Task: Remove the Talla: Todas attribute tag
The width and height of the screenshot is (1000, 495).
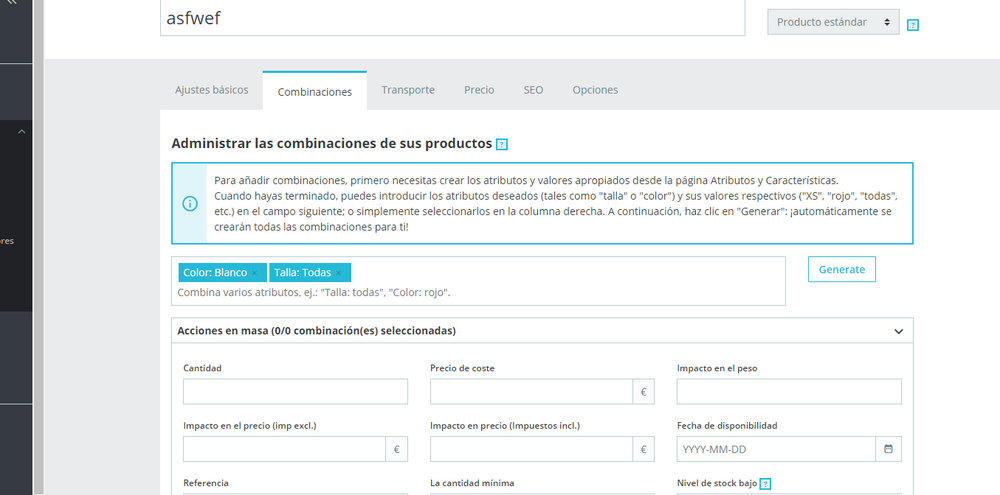Action: point(339,273)
